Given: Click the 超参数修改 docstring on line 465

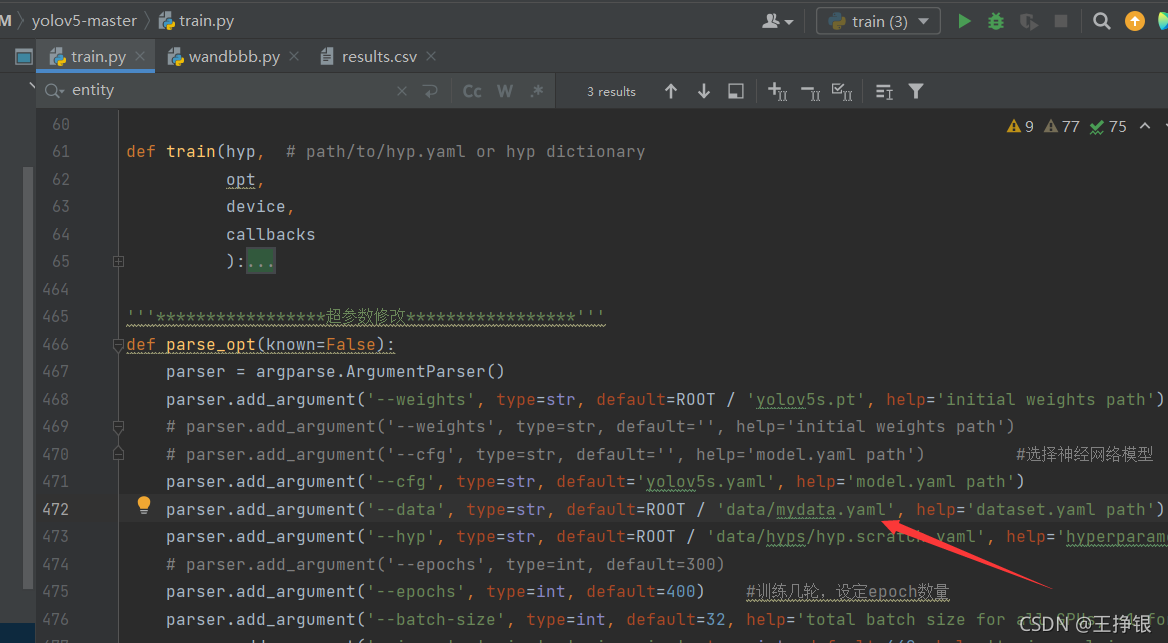Looking at the screenshot, I should pyautogui.click(x=366, y=317).
